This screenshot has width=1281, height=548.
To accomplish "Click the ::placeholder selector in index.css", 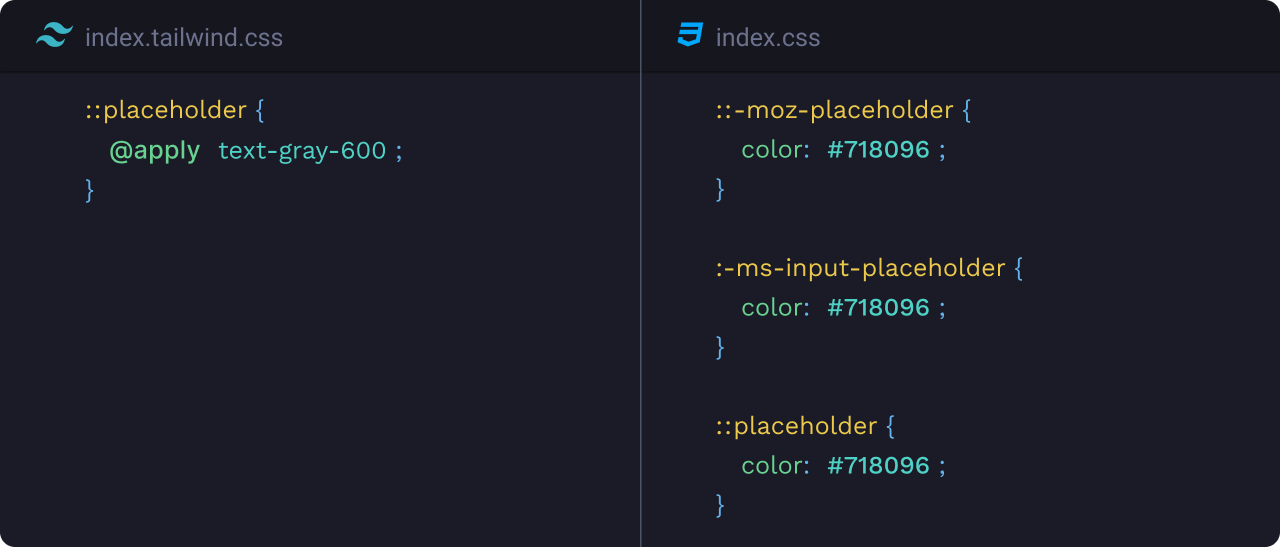I will pos(797,426).
